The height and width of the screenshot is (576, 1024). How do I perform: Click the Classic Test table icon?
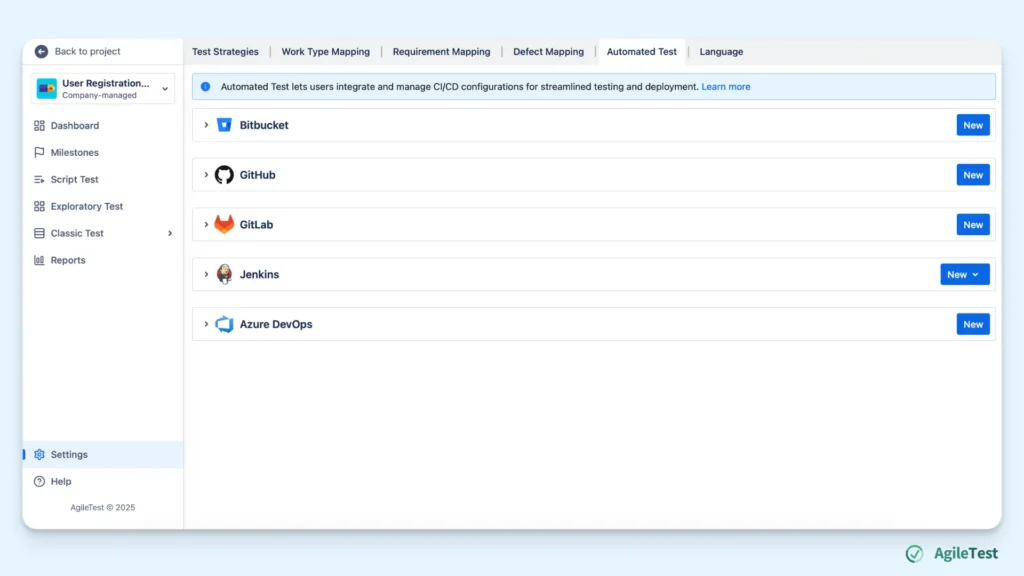(x=39, y=233)
